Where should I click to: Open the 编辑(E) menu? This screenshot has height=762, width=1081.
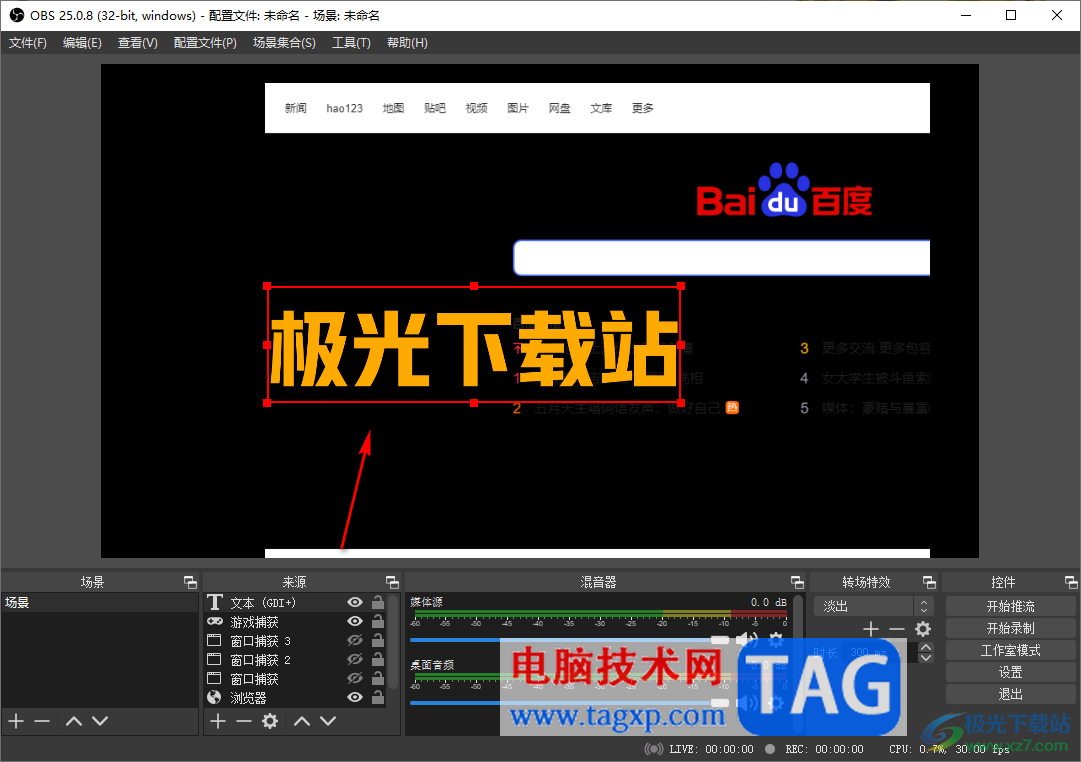[x=82, y=43]
